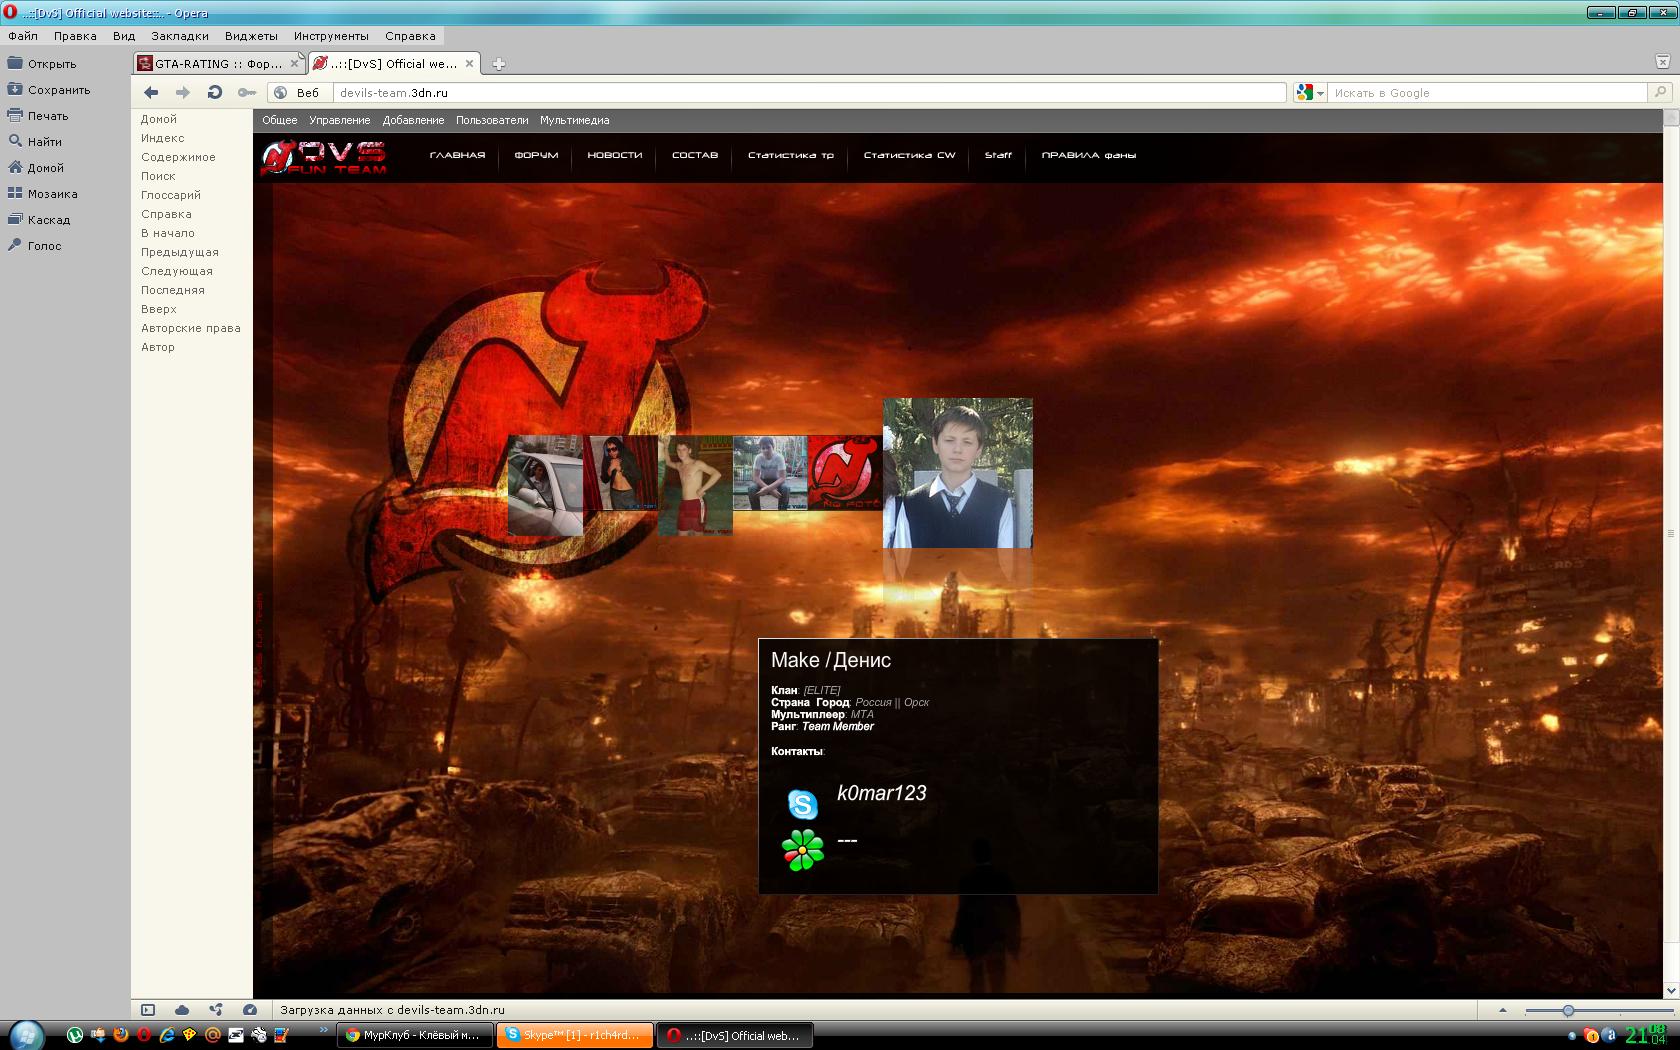The width and height of the screenshot is (1680, 1050).
Task: Open the Виджеты menu
Action: pos(251,35)
